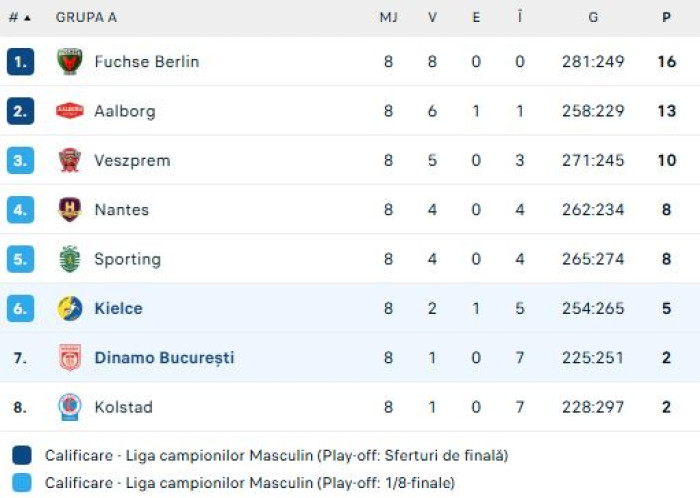
Task: Click the Aalborg team logo
Action: (69, 111)
